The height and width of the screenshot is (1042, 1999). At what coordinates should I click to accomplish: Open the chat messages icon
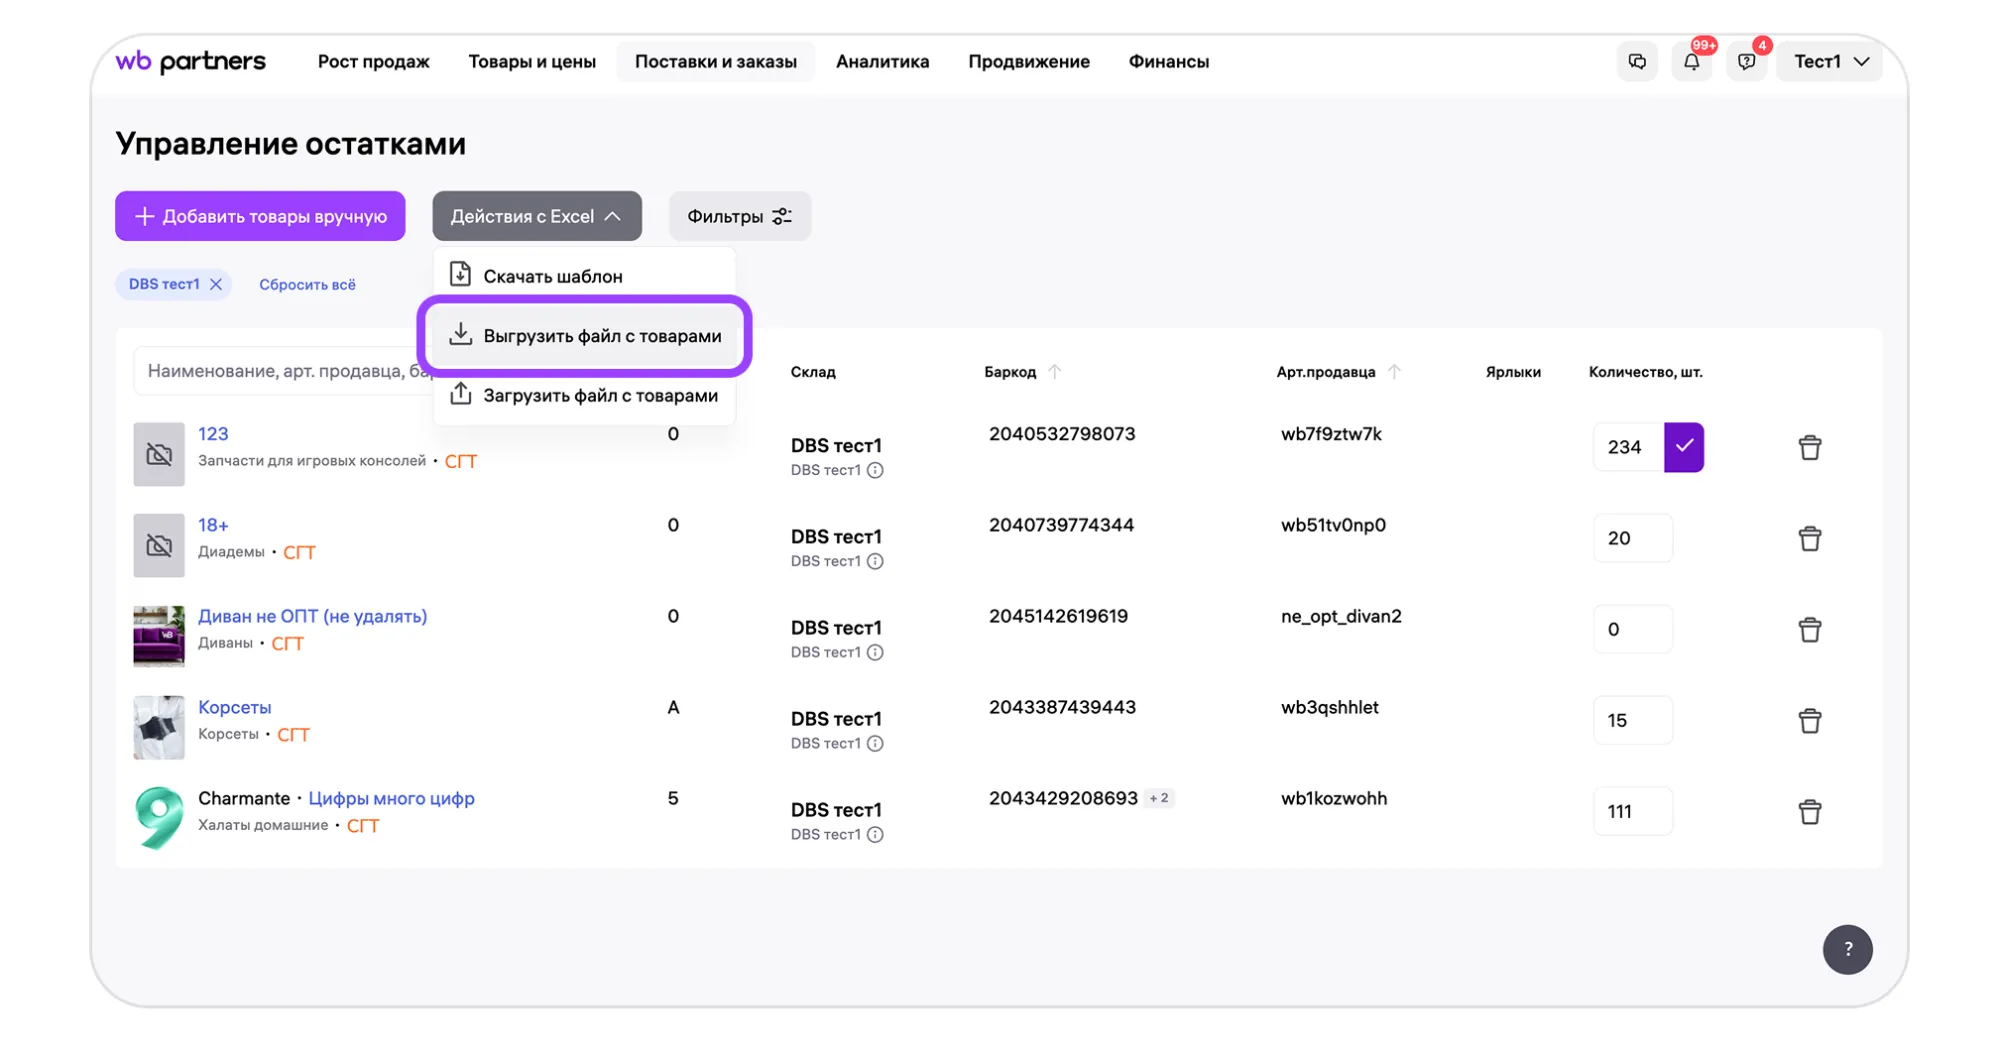(1637, 62)
